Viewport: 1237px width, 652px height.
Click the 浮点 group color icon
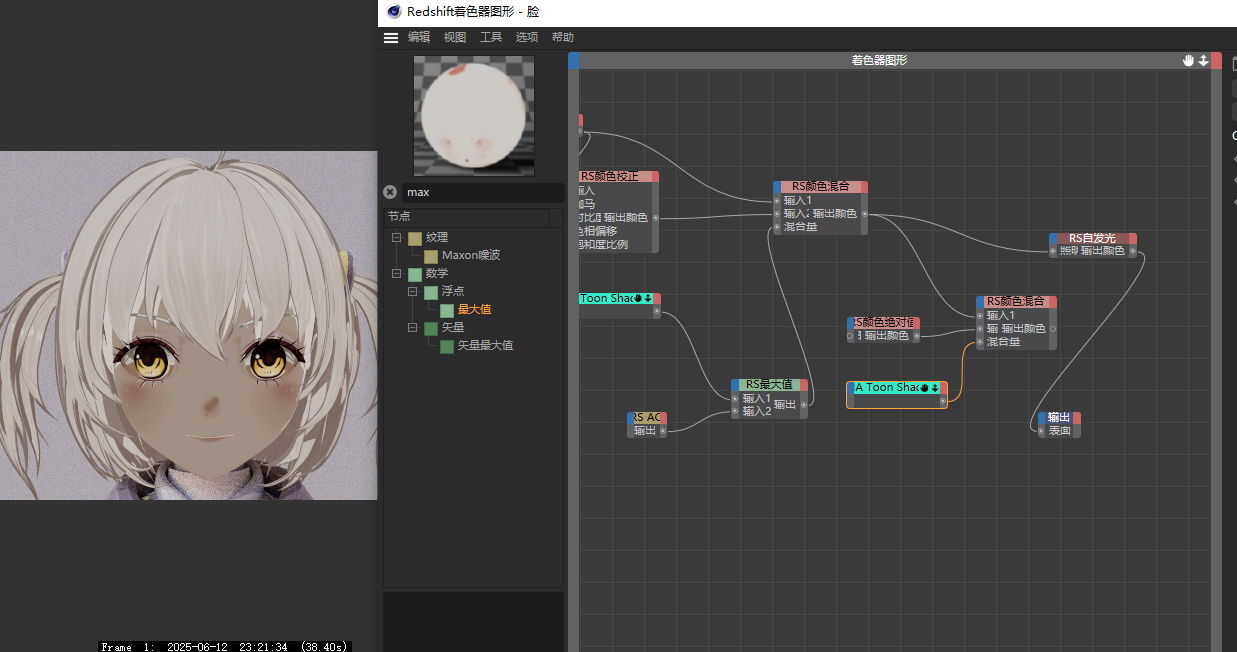pyautogui.click(x=431, y=292)
